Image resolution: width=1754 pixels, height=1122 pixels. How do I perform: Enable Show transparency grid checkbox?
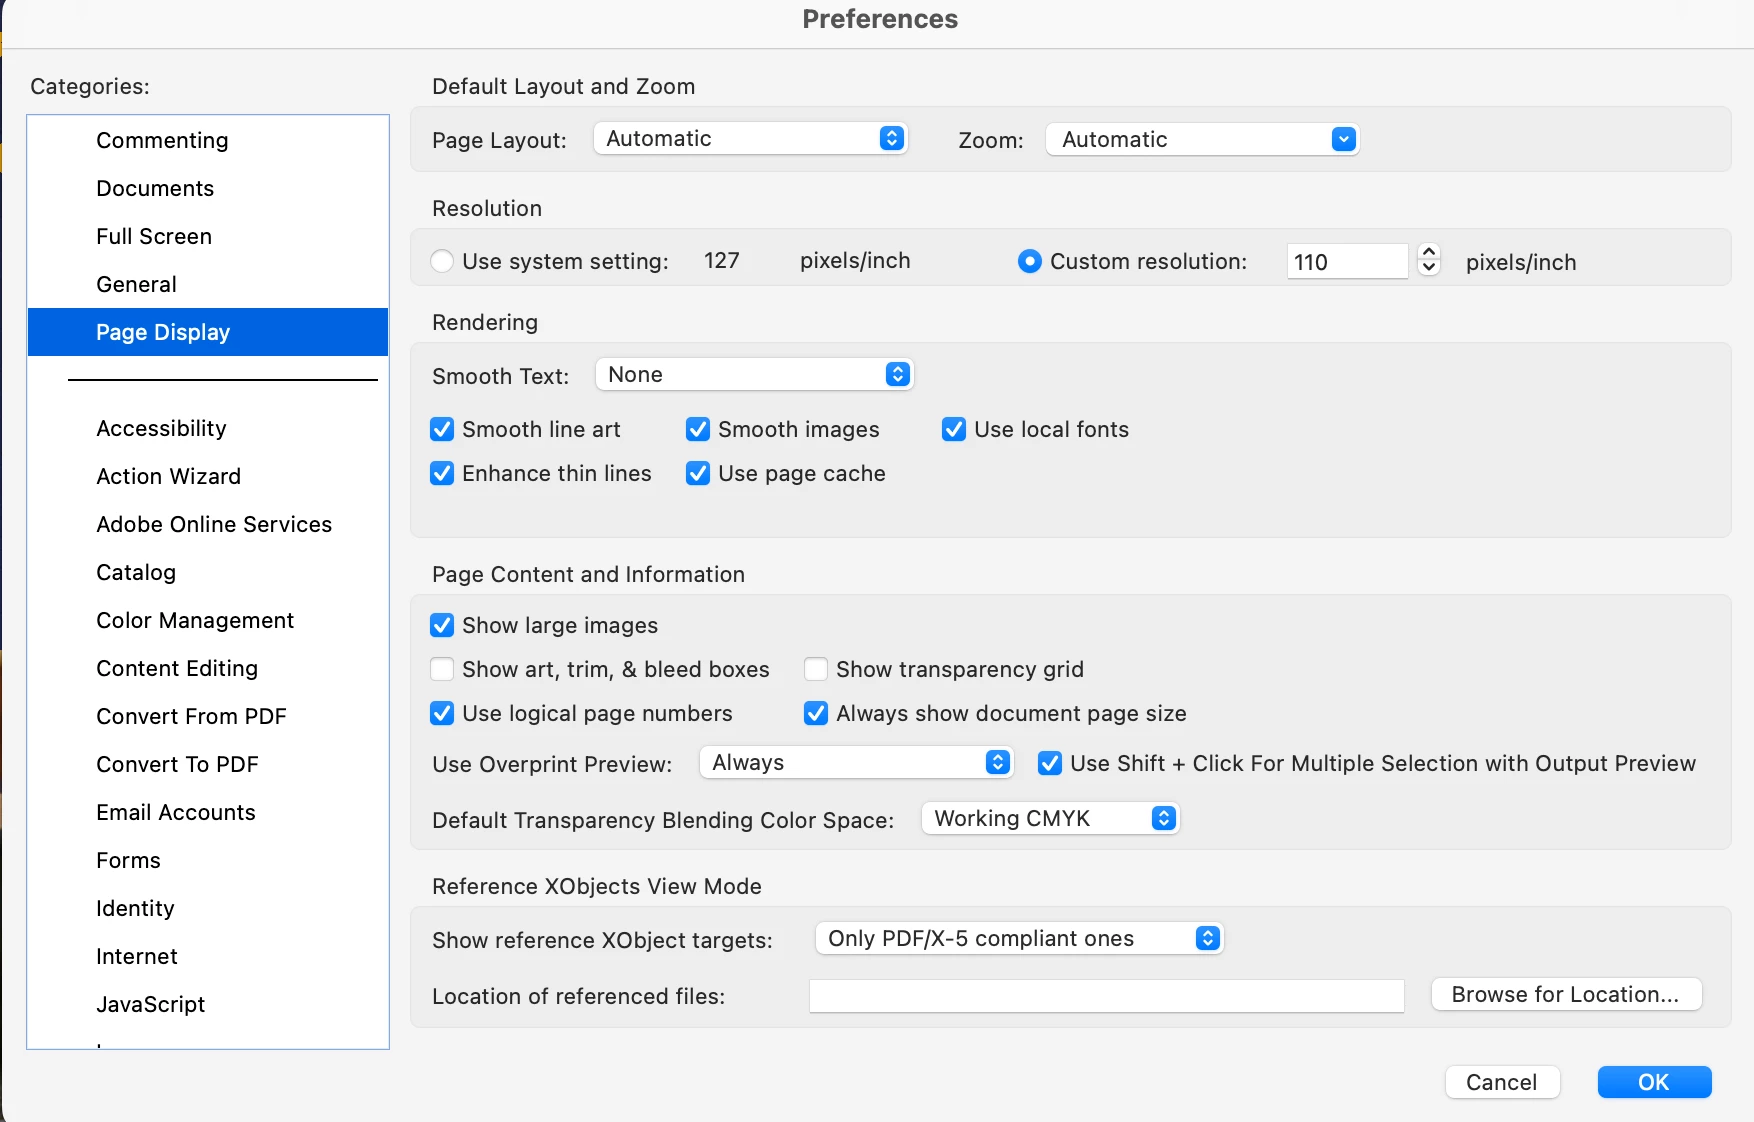pyautogui.click(x=816, y=669)
